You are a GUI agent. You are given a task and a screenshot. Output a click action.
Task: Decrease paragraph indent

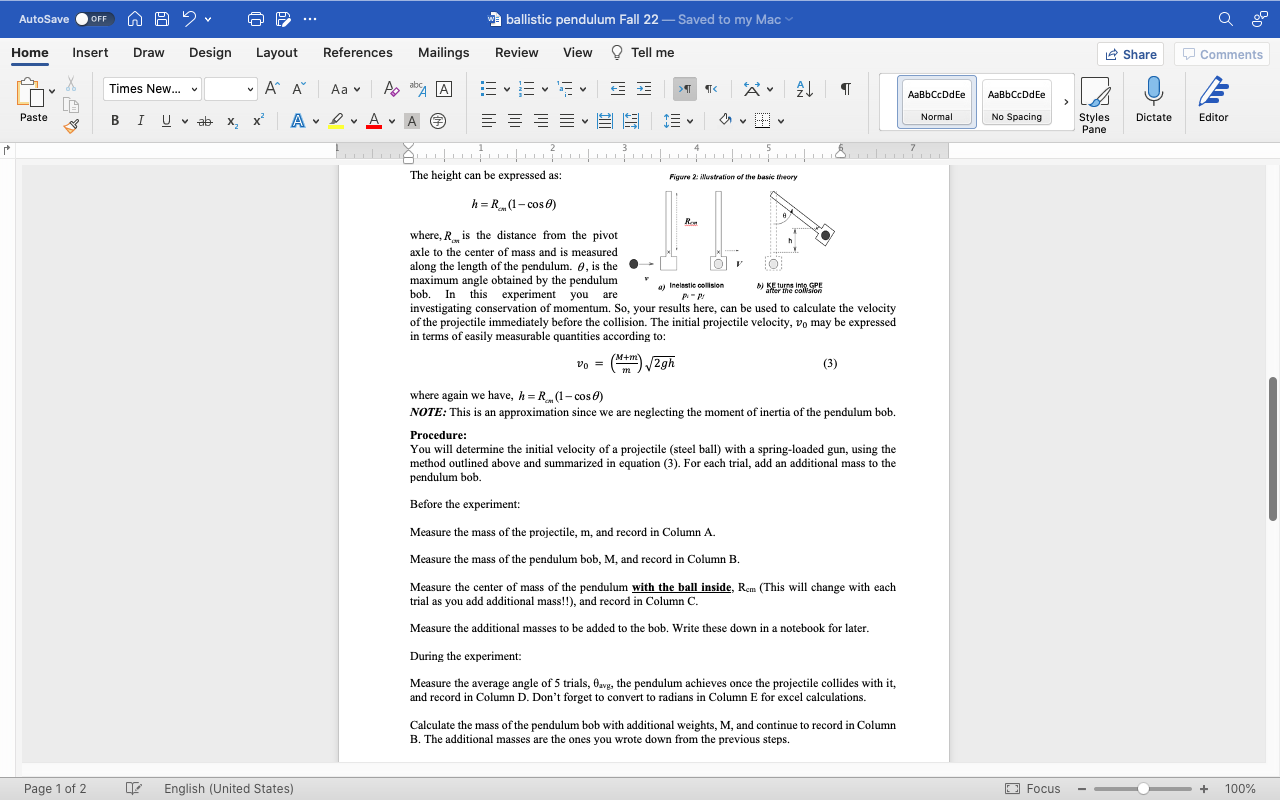click(x=618, y=89)
